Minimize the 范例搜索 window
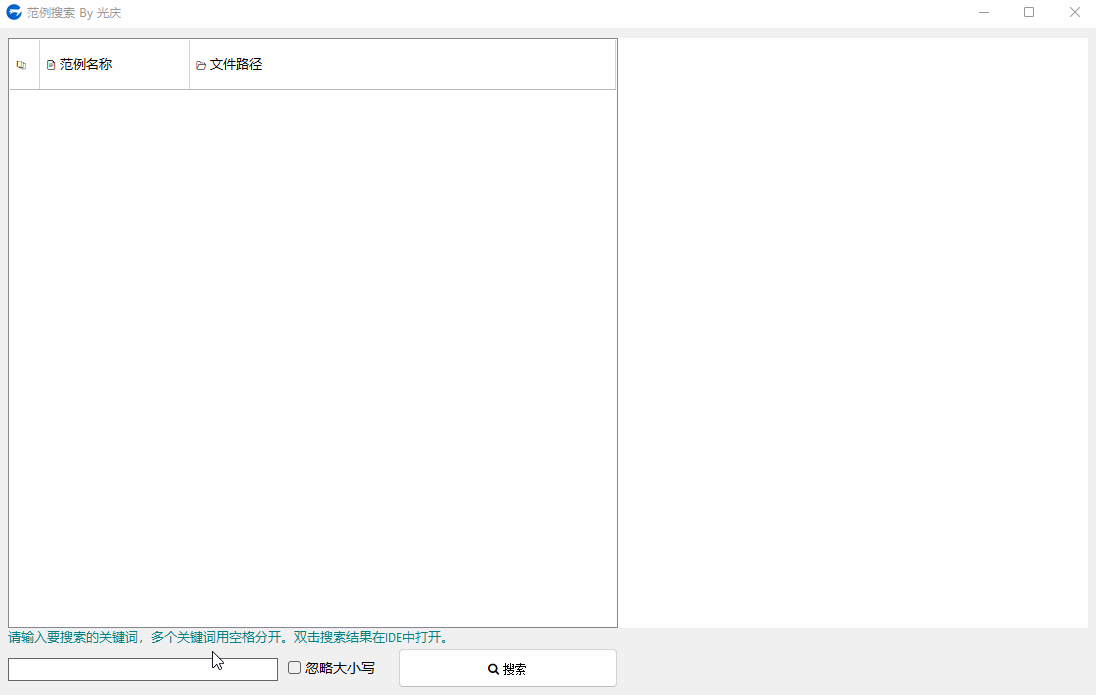The width and height of the screenshot is (1096, 695). (x=983, y=13)
